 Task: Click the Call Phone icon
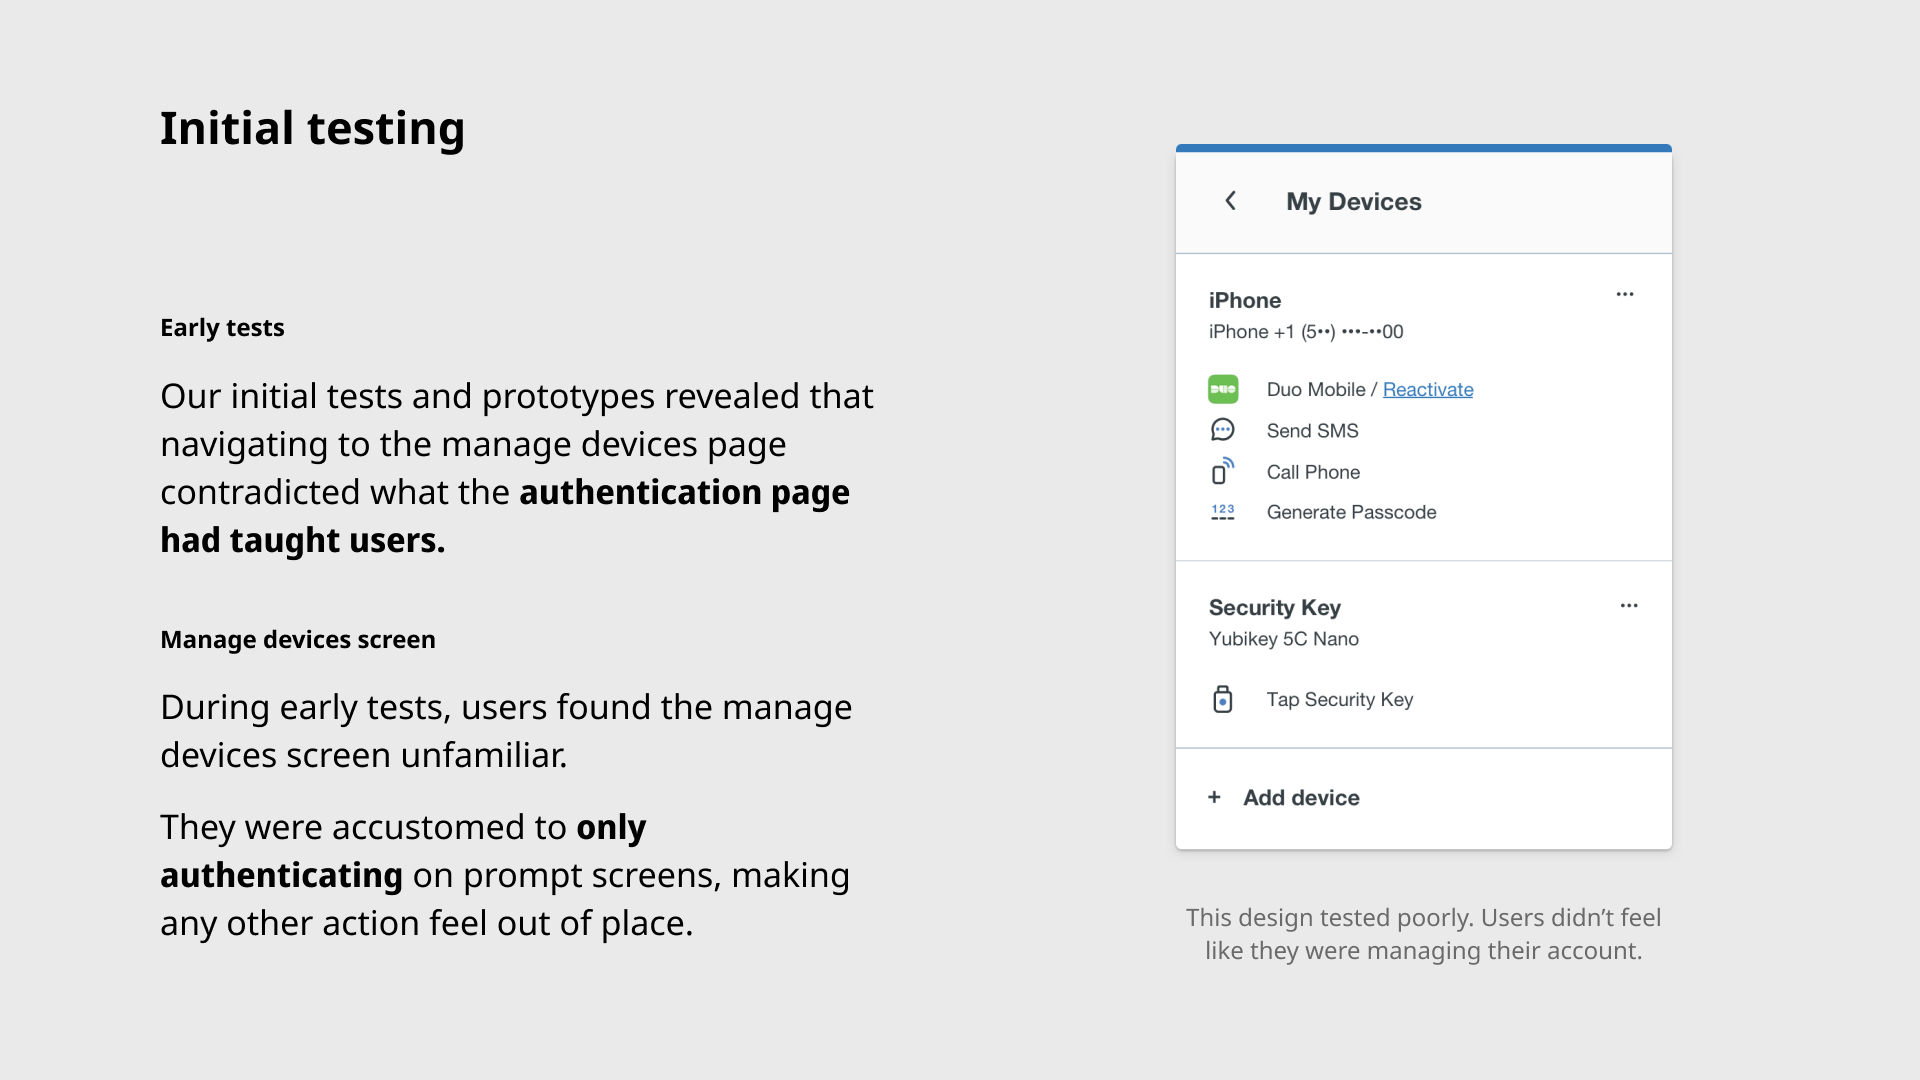pyautogui.click(x=1223, y=471)
